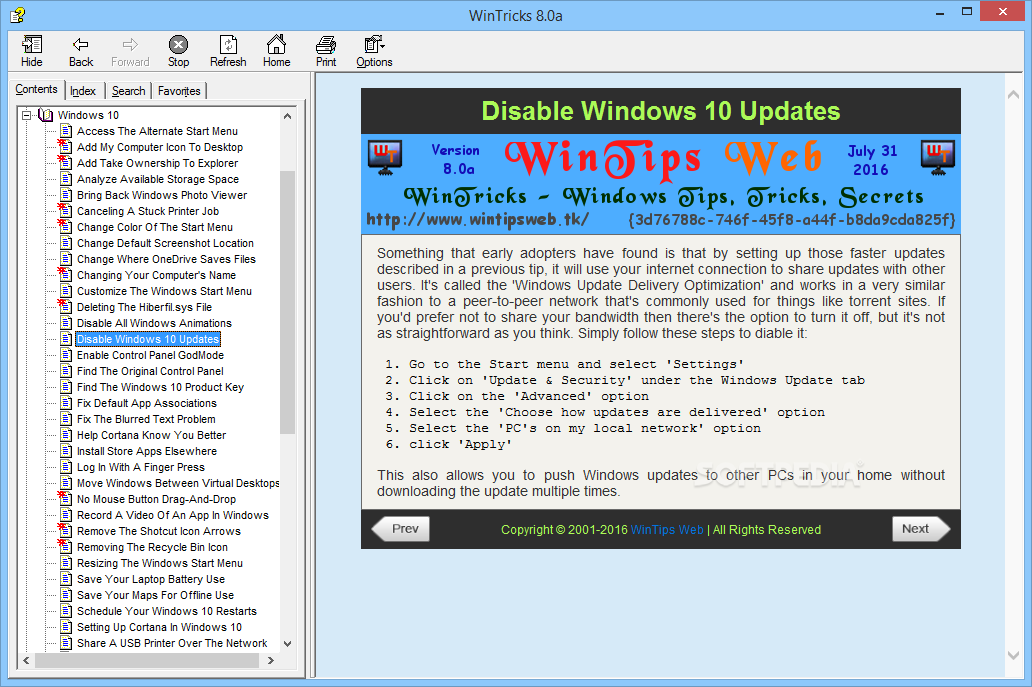Click the content pane scroll down arrow

click(x=1014, y=655)
